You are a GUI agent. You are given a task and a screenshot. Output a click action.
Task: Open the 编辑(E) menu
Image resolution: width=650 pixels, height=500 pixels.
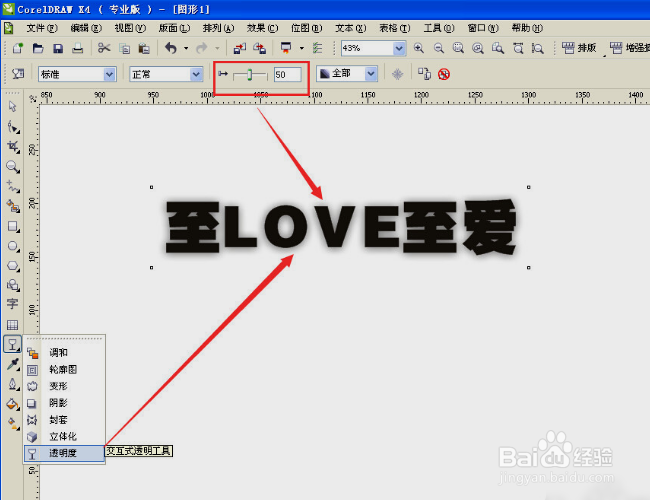click(86, 28)
